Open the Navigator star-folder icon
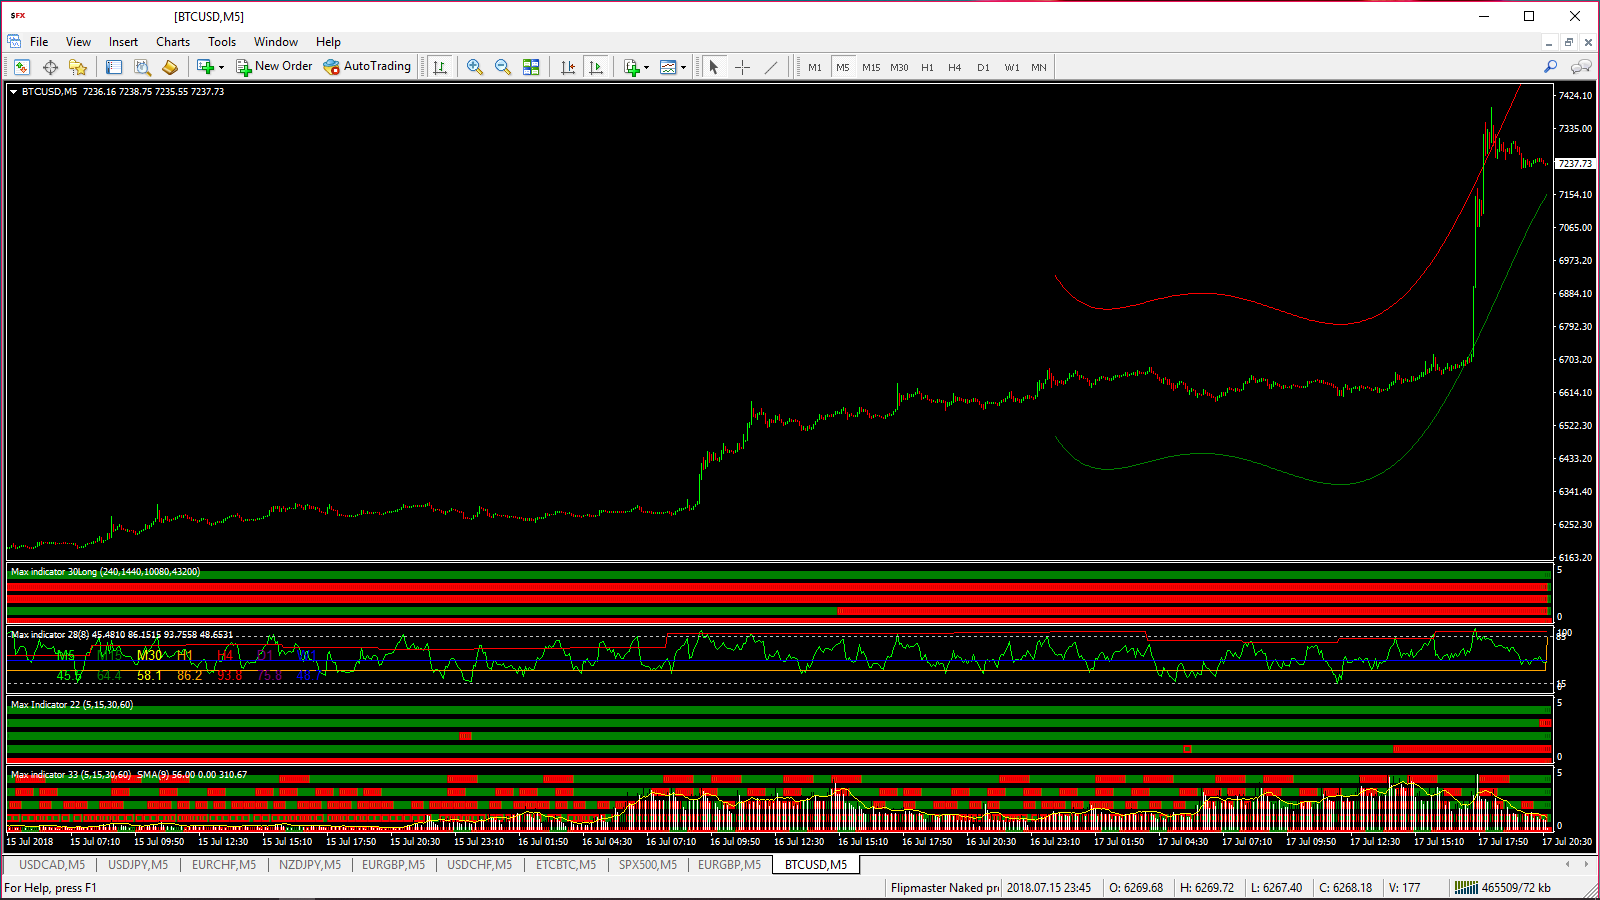 78,67
